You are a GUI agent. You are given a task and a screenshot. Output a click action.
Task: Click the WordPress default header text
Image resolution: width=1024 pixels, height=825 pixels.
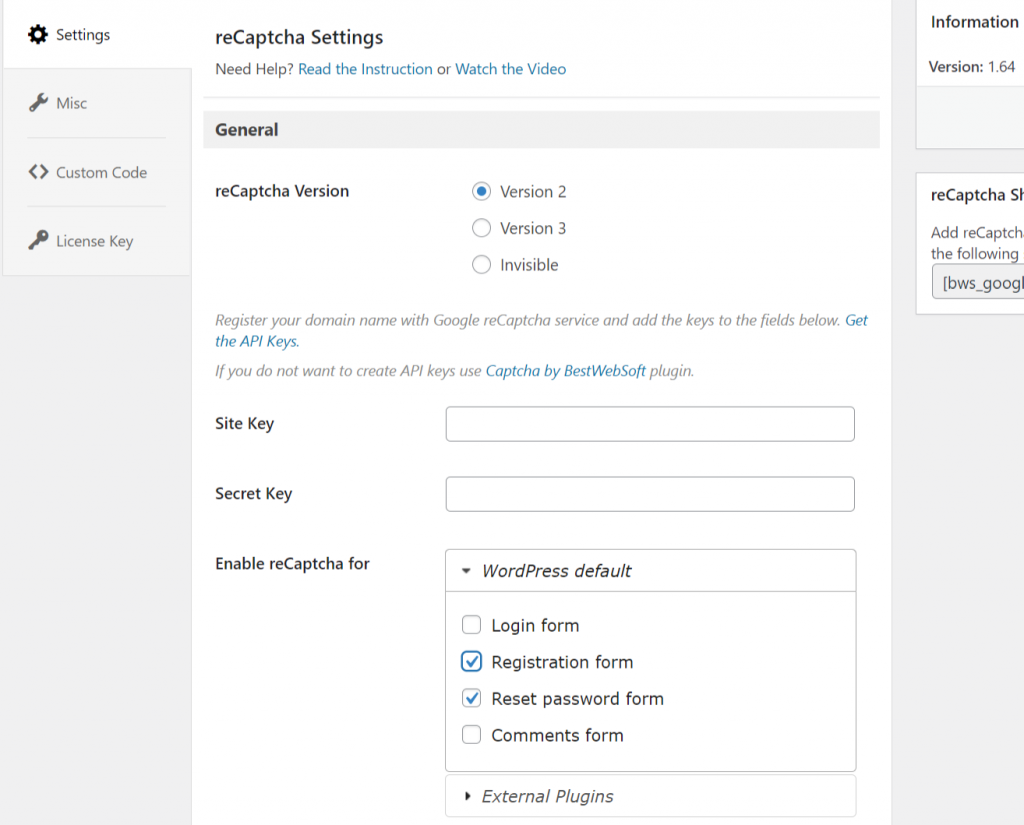pyautogui.click(x=556, y=571)
